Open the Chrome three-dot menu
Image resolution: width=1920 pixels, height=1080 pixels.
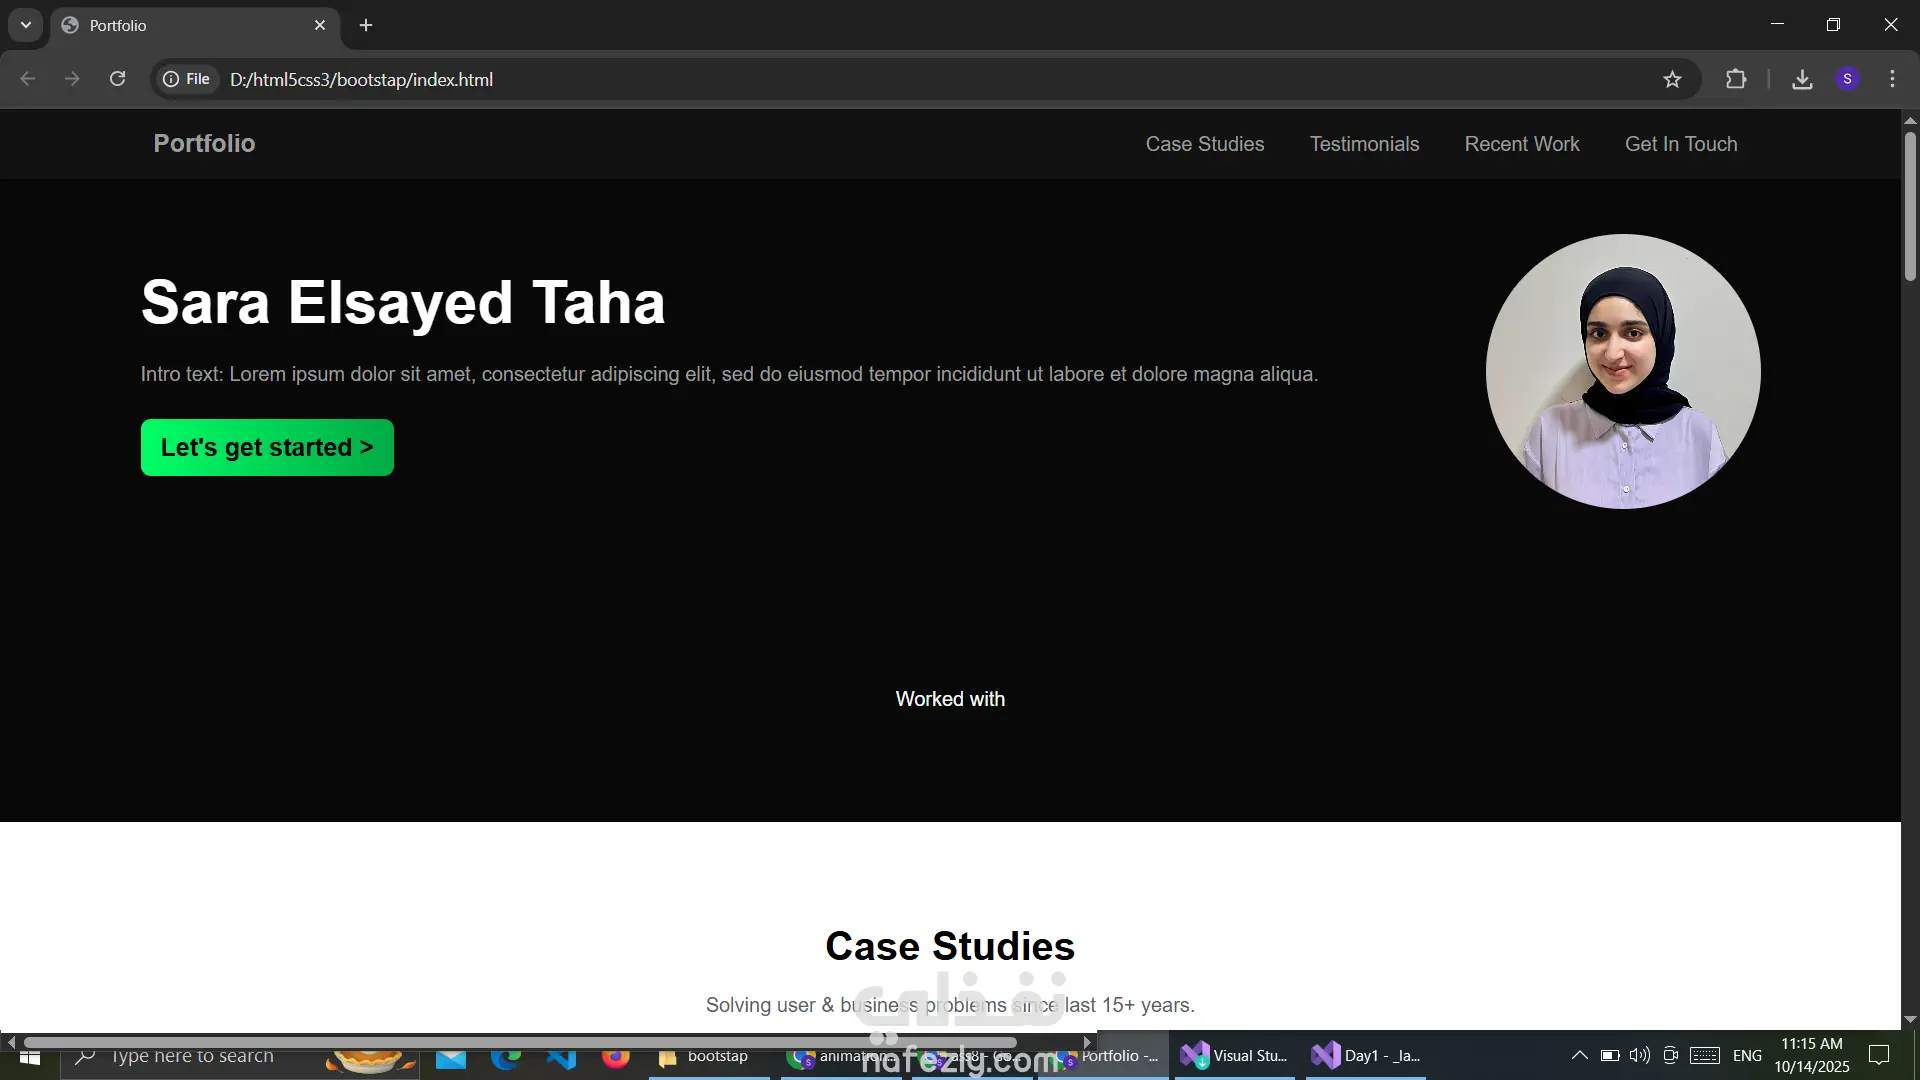tap(1892, 79)
